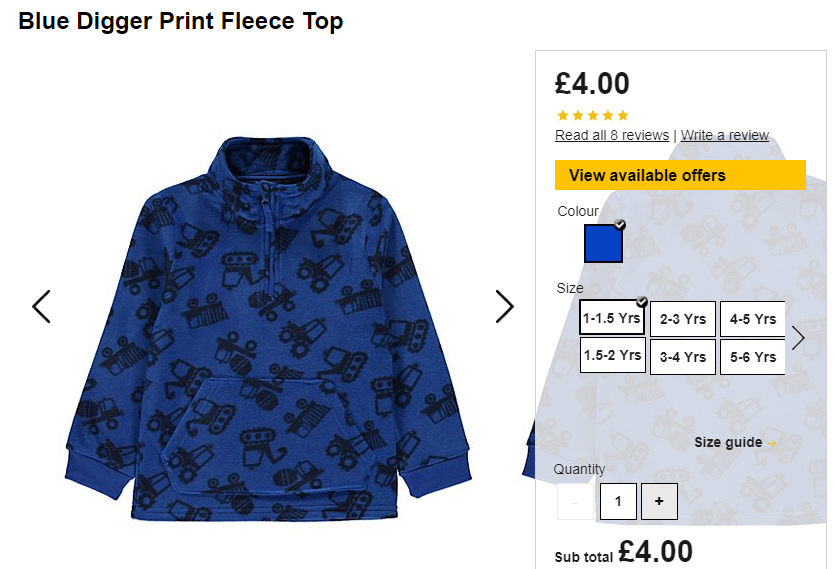This screenshot has height=569, width=835.
Task: Decrease quantity with the minus button
Action: coord(575,501)
